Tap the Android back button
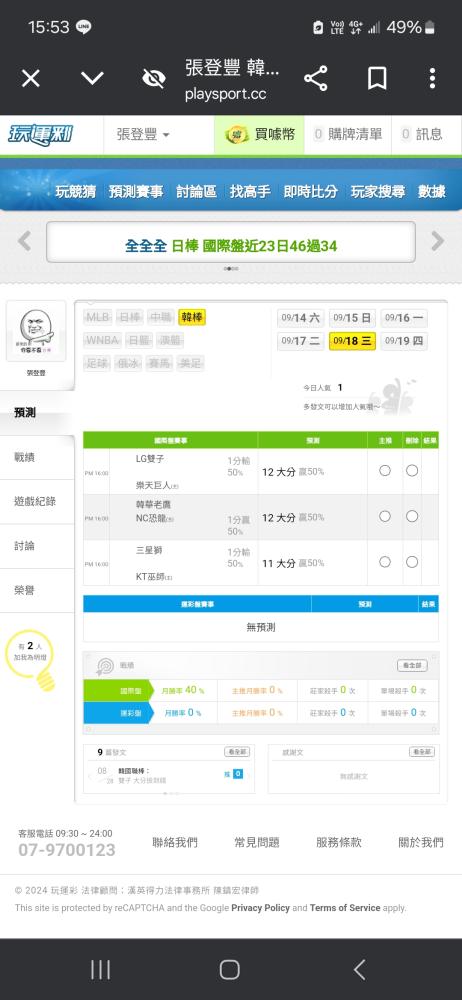Screen dimensions: 462x1000 pos(360,970)
